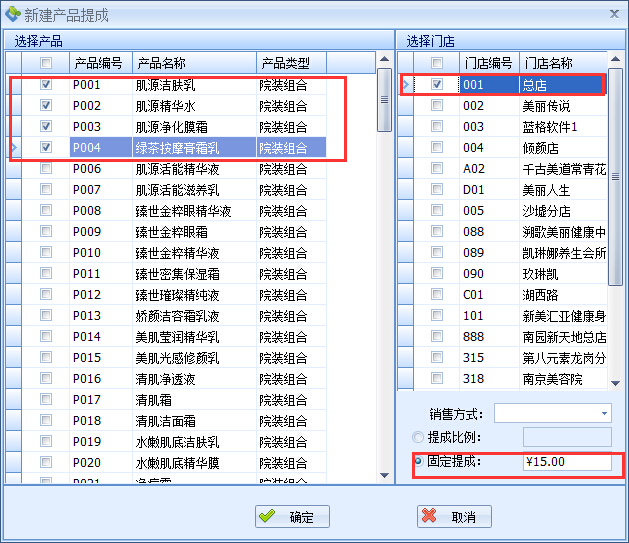Close the 新建产品提成 dialog window

tap(612, 14)
